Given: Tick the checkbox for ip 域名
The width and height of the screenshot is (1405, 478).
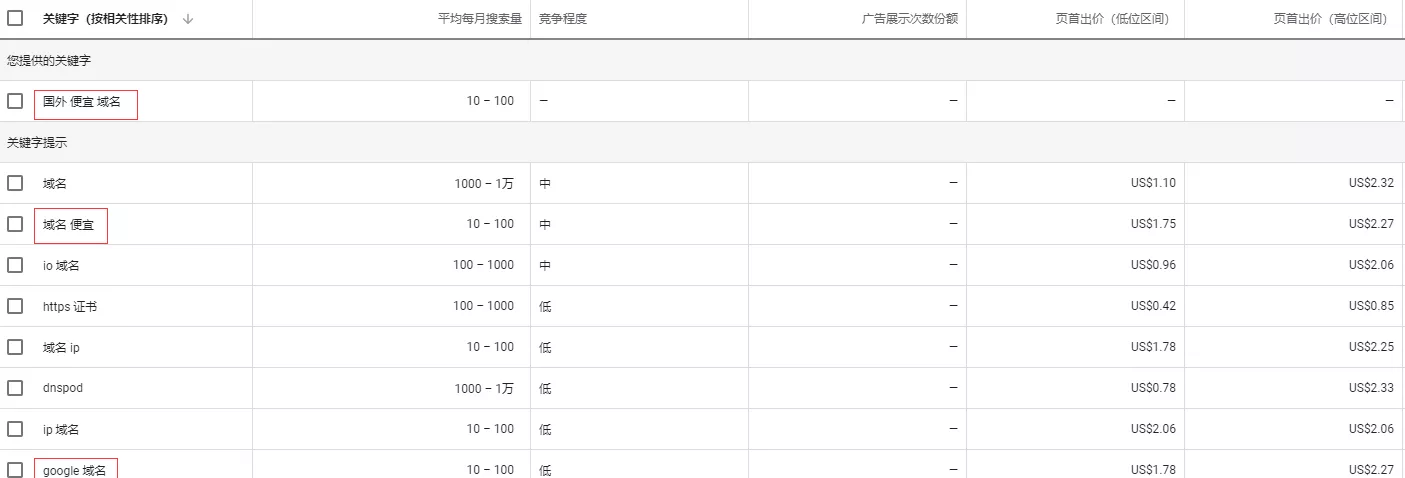Looking at the screenshot, I should [x=15, y=429].
